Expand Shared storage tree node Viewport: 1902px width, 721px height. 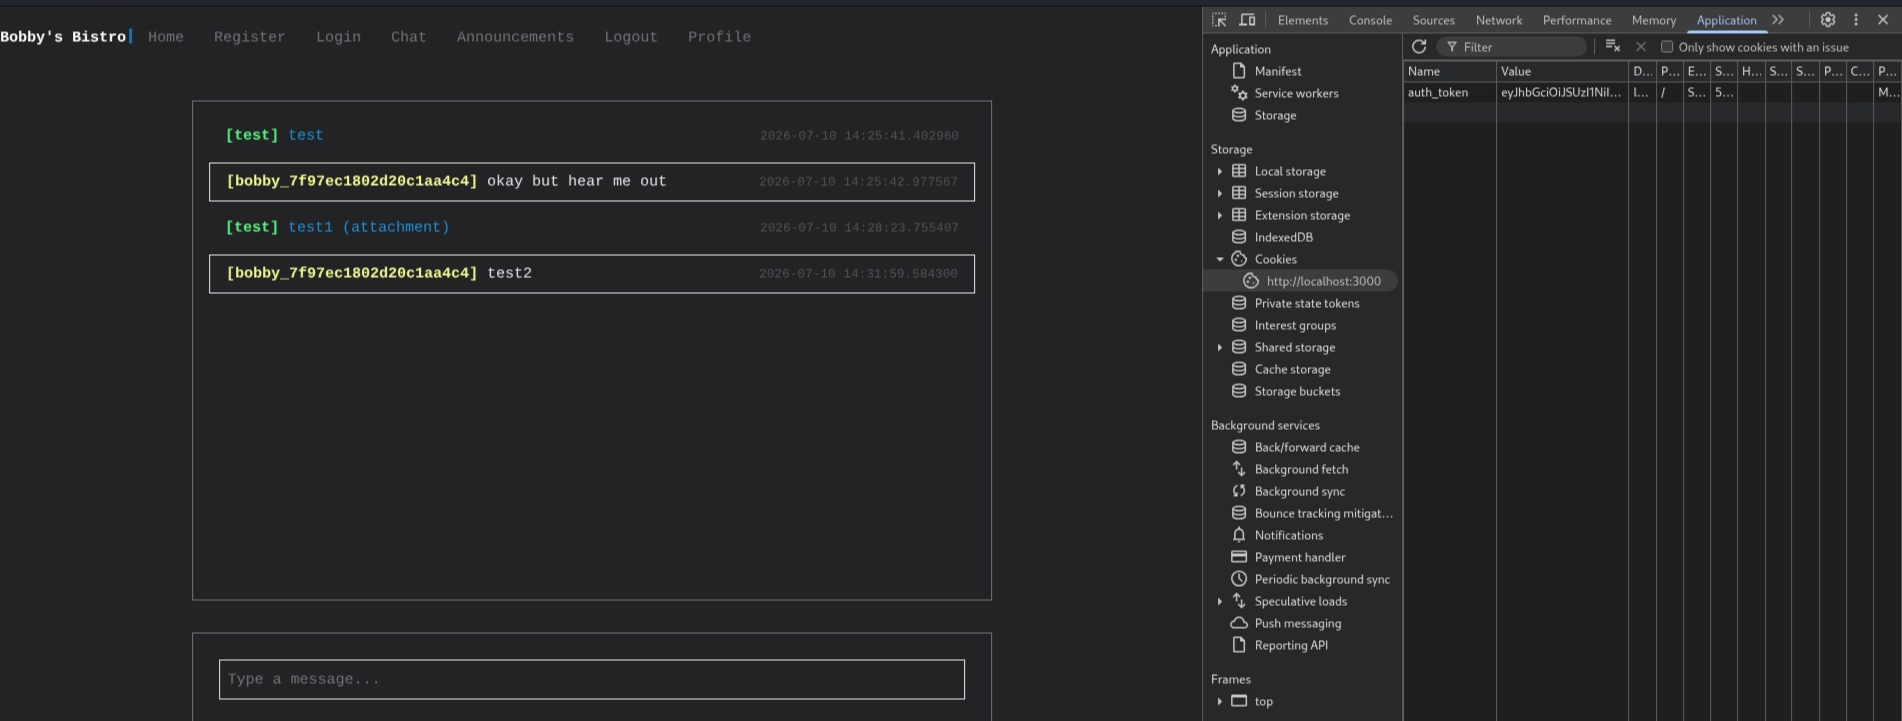click(x=1219, y=347)
